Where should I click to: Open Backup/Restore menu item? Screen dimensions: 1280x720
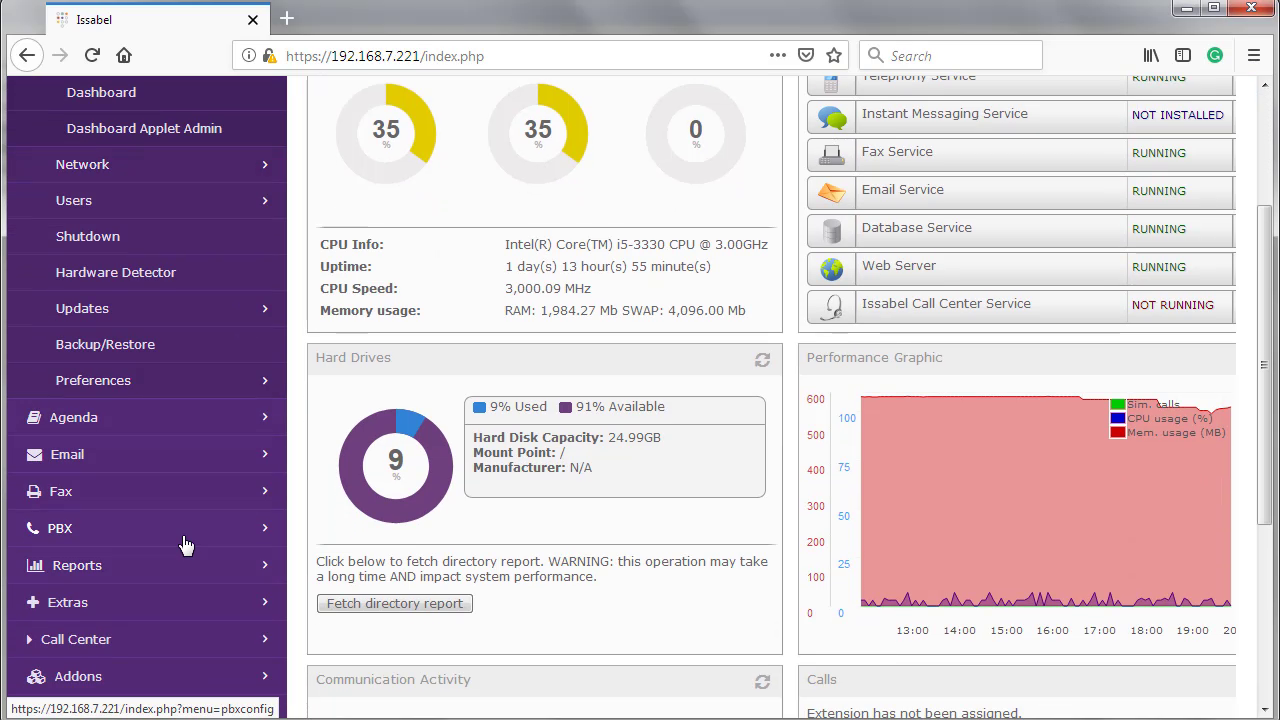(x=105, y=344)
